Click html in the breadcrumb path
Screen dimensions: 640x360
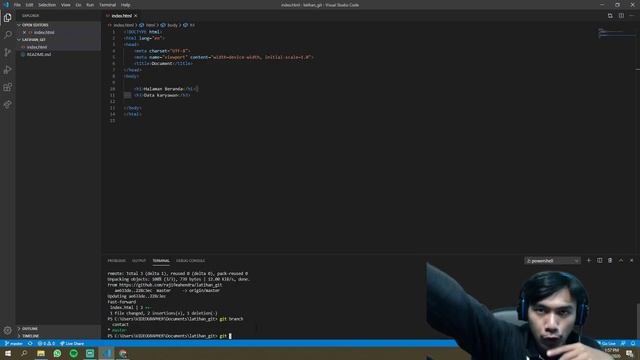click(x=151, y=25)
